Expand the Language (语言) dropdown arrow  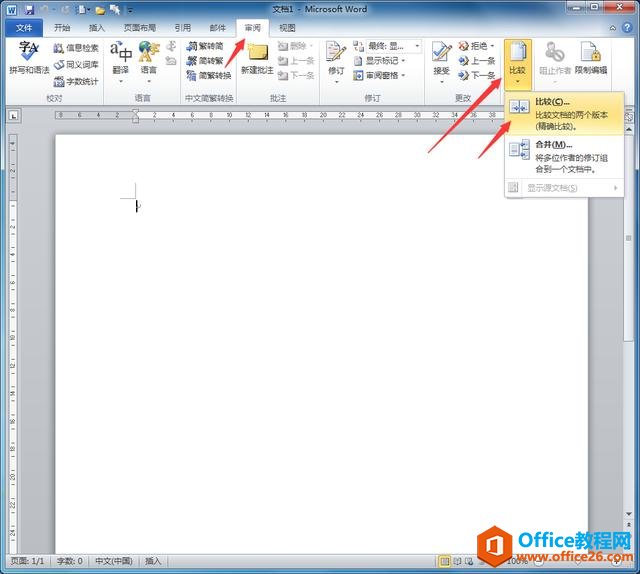click(x=149, y=81)
